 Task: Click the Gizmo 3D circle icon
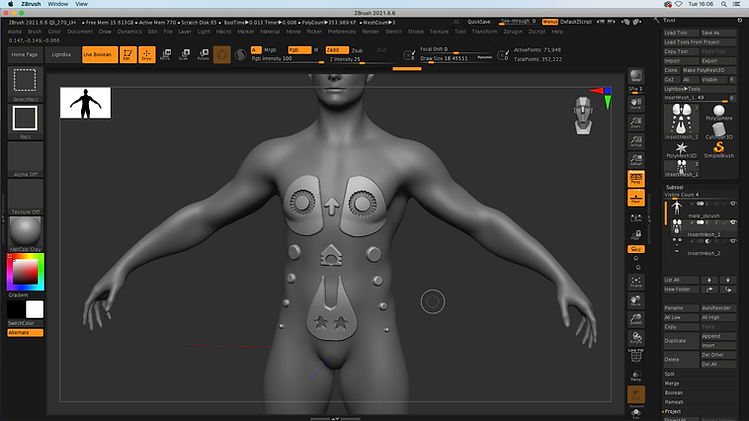click(222, 54)
